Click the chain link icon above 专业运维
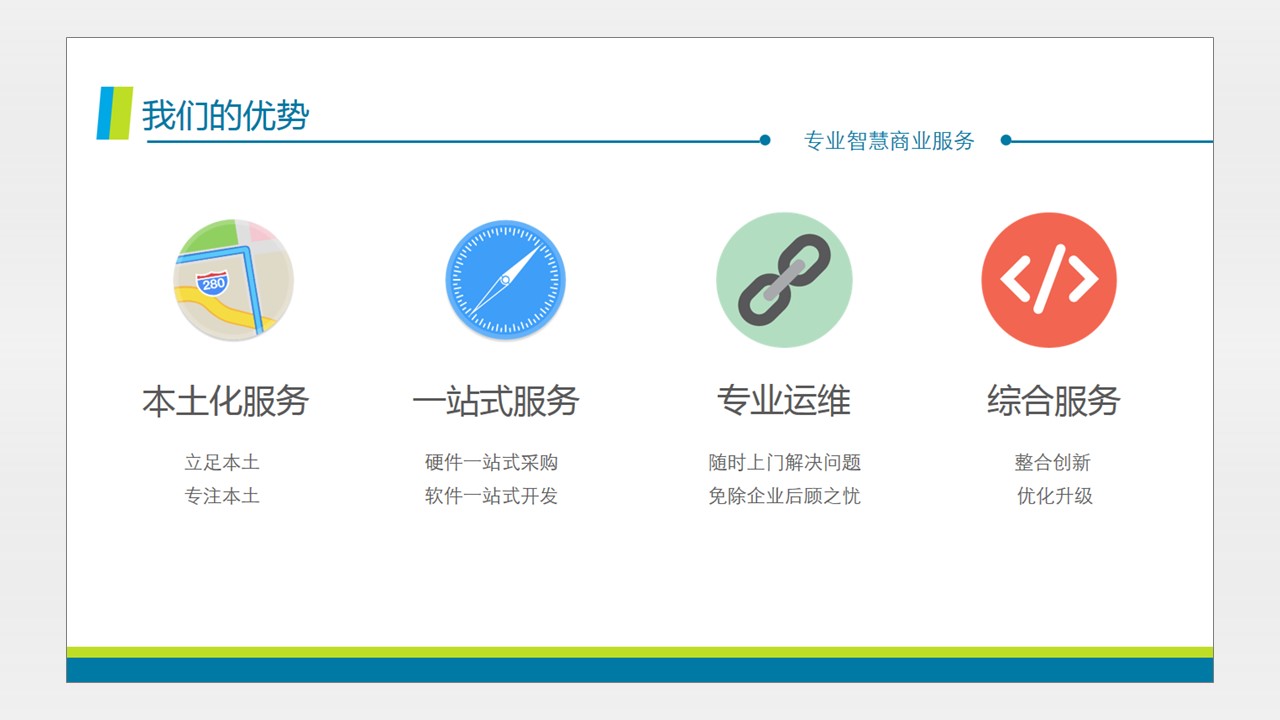The width and height of the screenshot is (1280, 720). (785, 281)
